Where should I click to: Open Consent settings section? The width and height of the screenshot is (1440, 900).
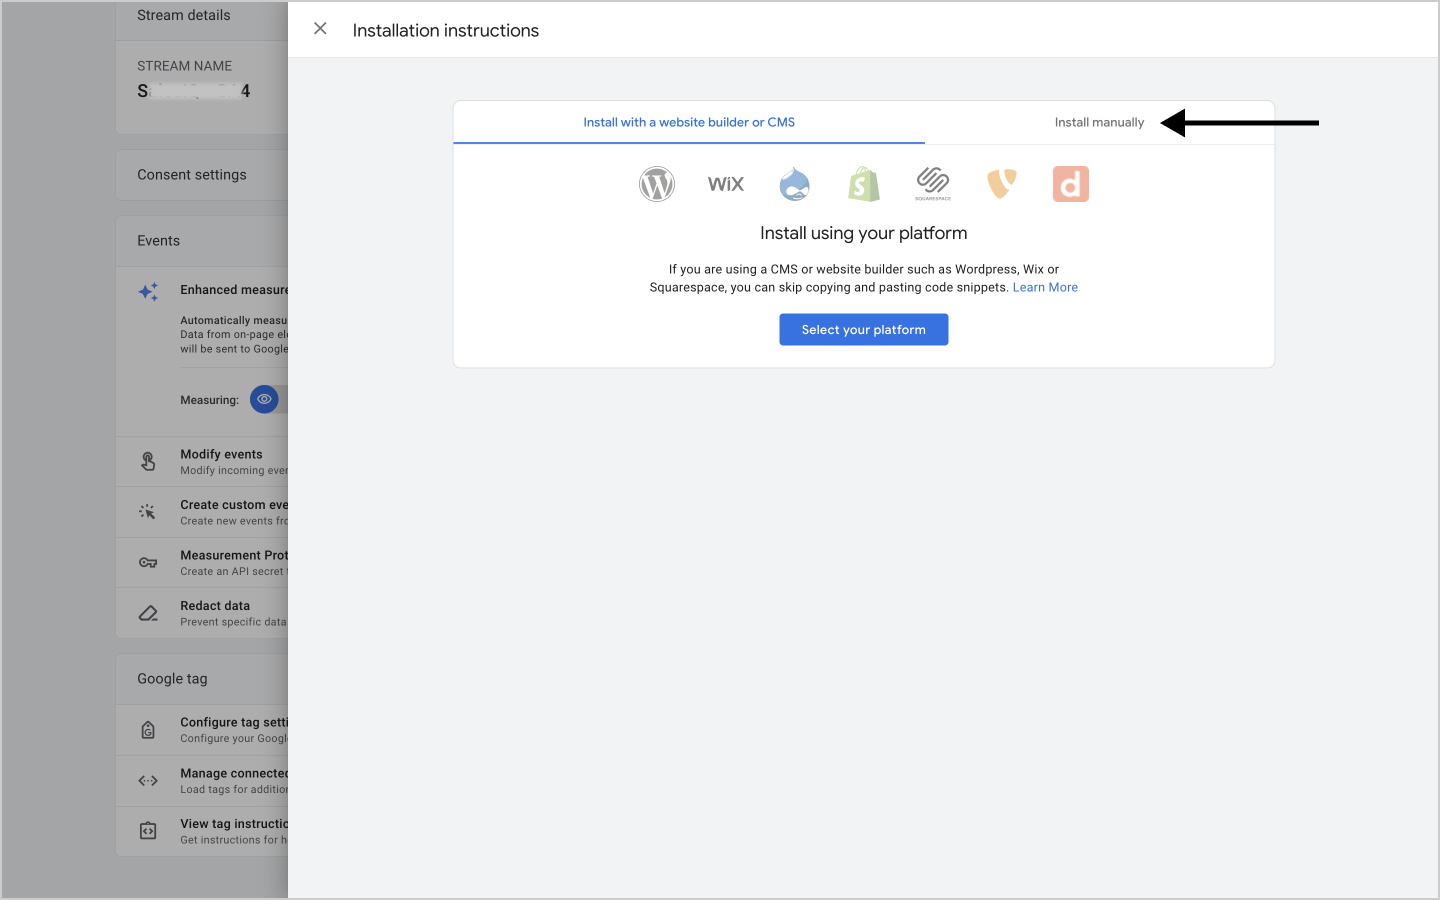tap(202, 175)
